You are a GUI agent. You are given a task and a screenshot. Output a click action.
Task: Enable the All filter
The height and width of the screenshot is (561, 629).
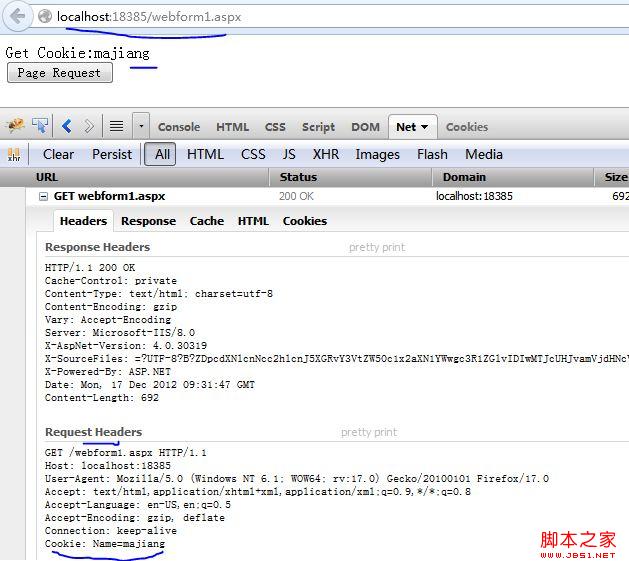161,154
